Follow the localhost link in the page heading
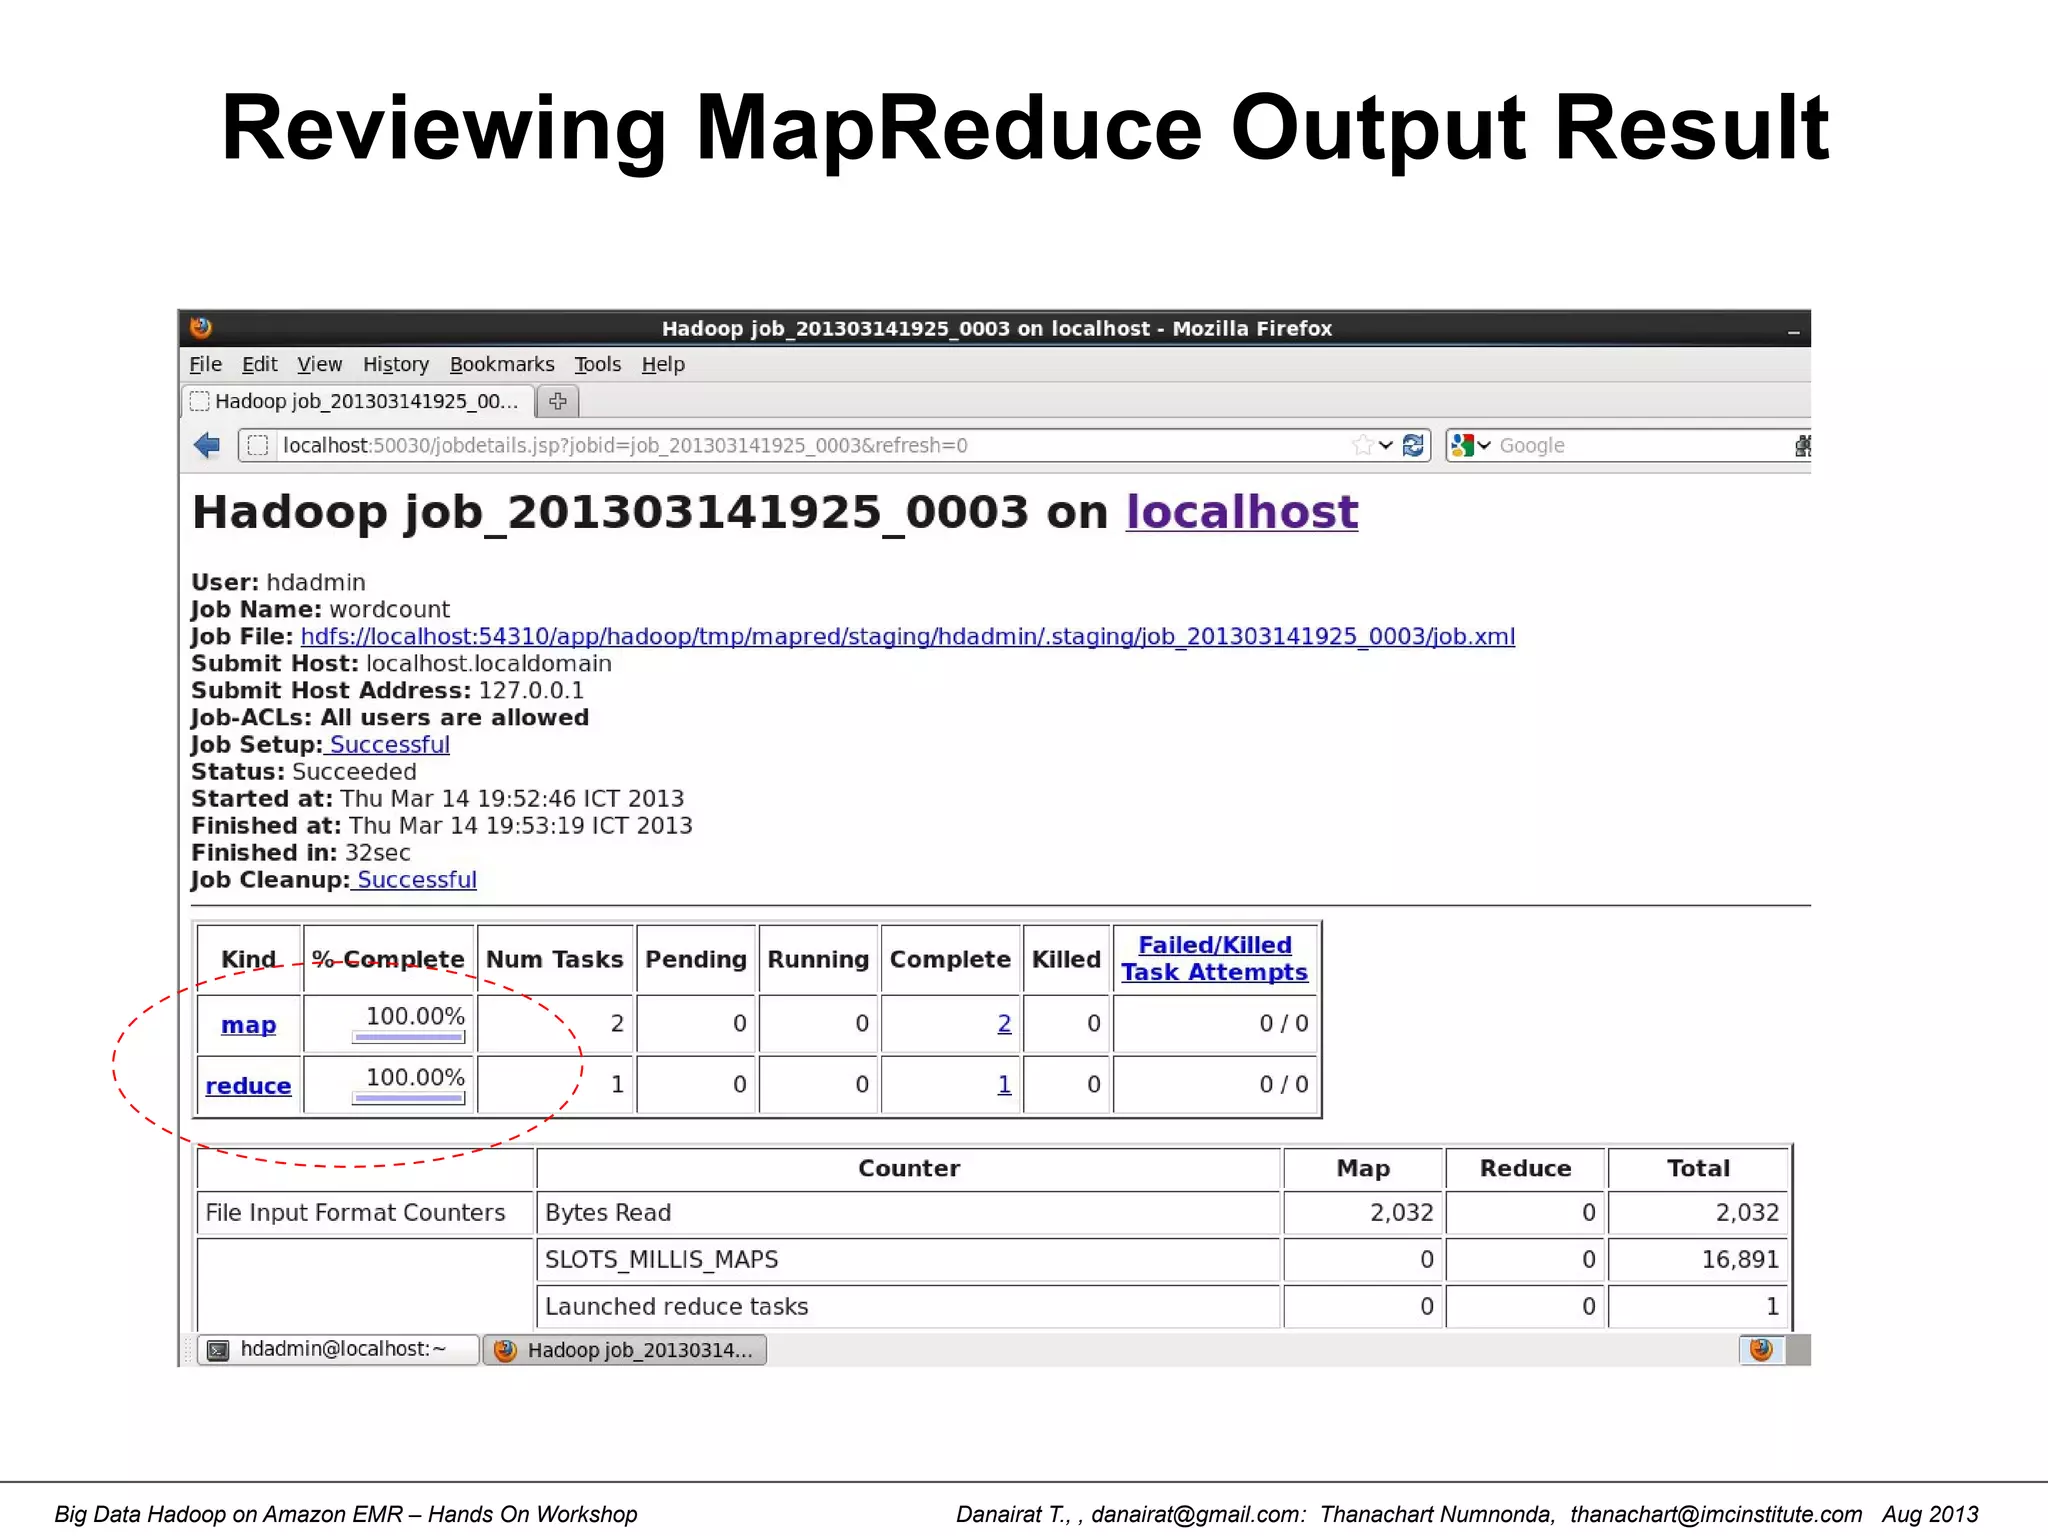Viewport: 2048px width, 1536px height. 1242,512
